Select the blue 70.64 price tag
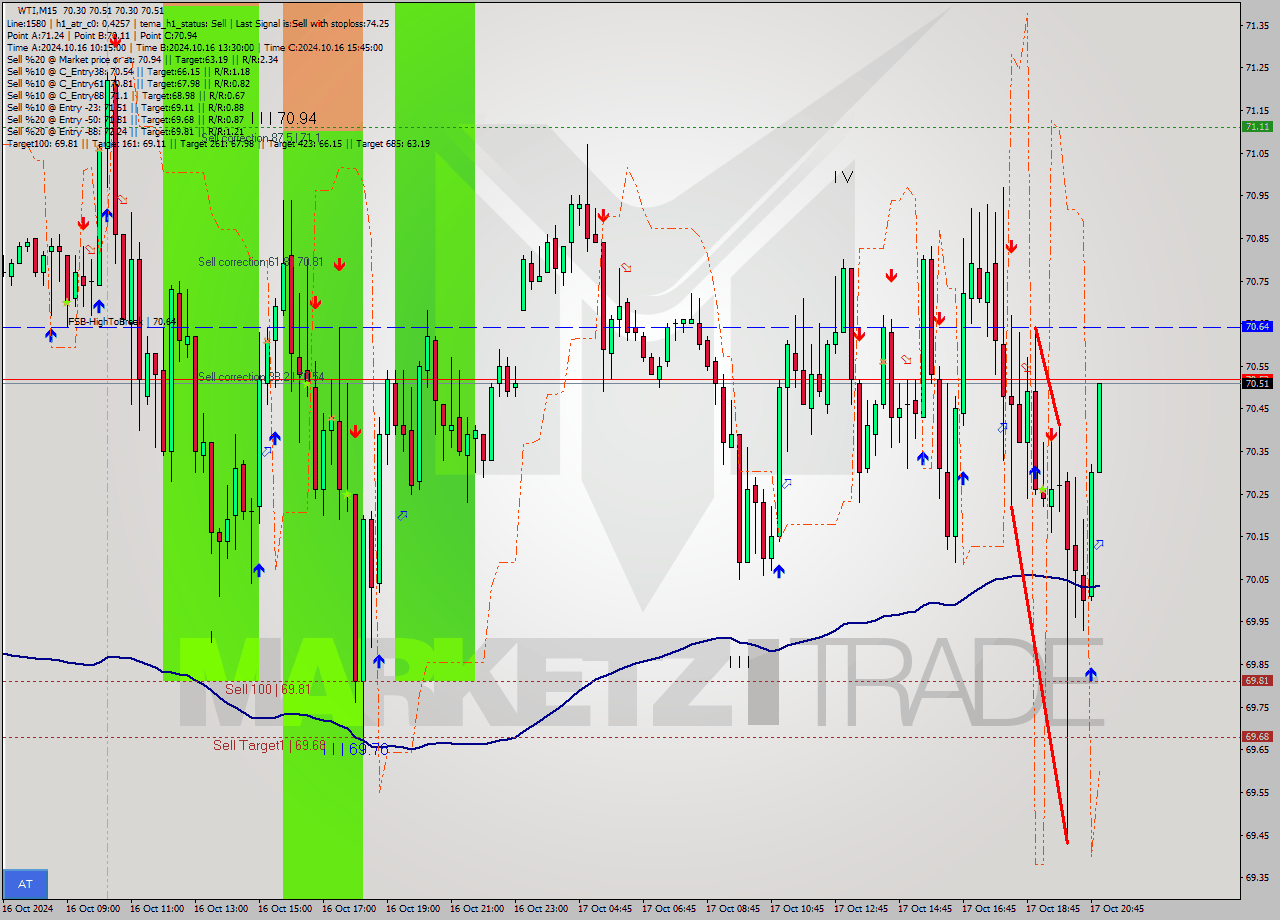Image resolution: width=1280 pixels, height=920 pixels. pos(1257,326)
